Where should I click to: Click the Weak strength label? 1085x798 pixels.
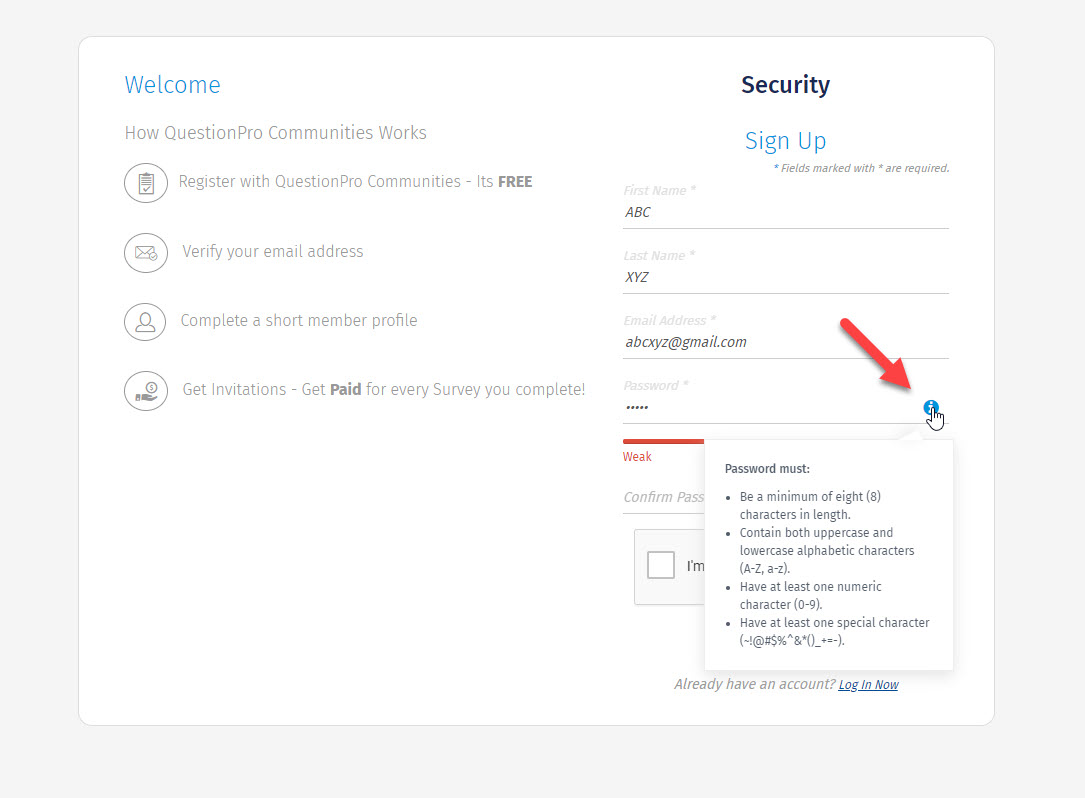tap(637, 457)
